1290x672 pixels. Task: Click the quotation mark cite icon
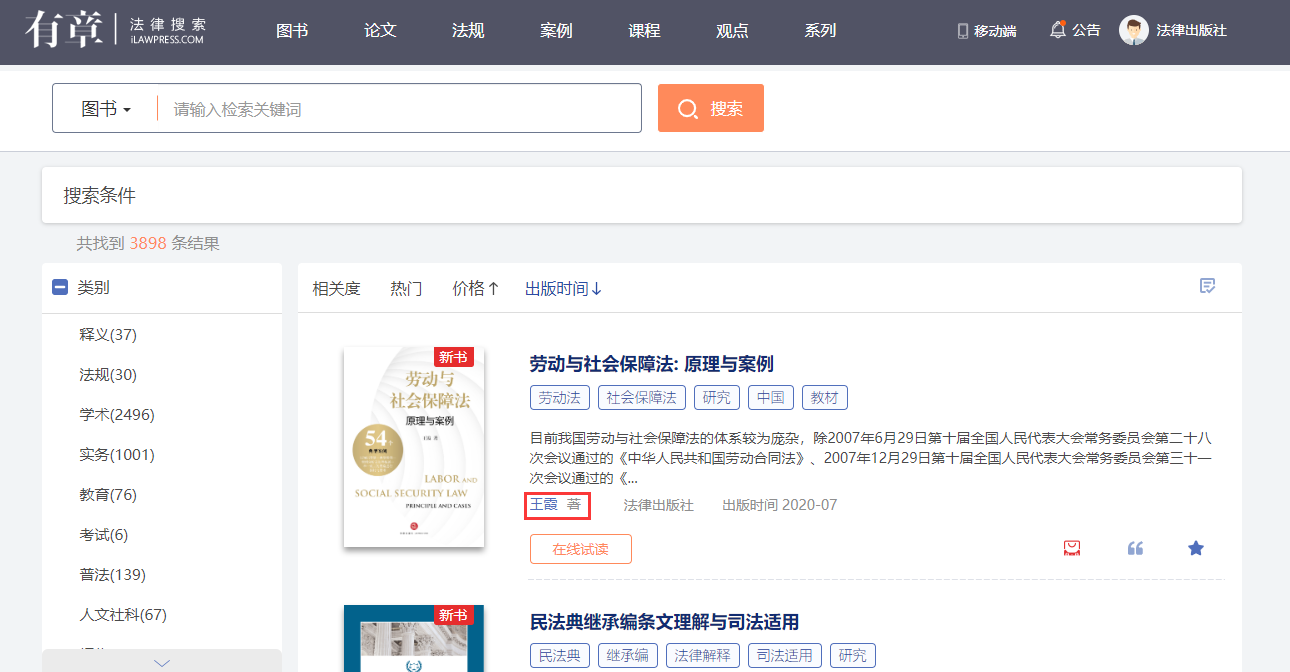click(x=1135, y=548)
